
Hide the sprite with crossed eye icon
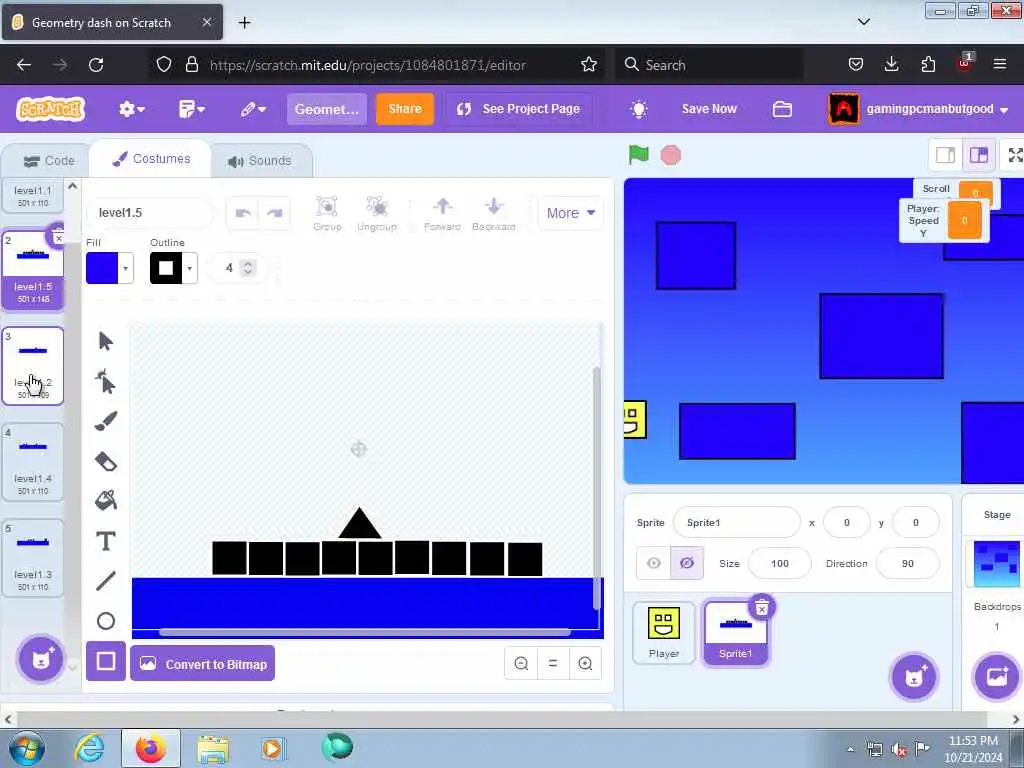[x=687, y=563]
